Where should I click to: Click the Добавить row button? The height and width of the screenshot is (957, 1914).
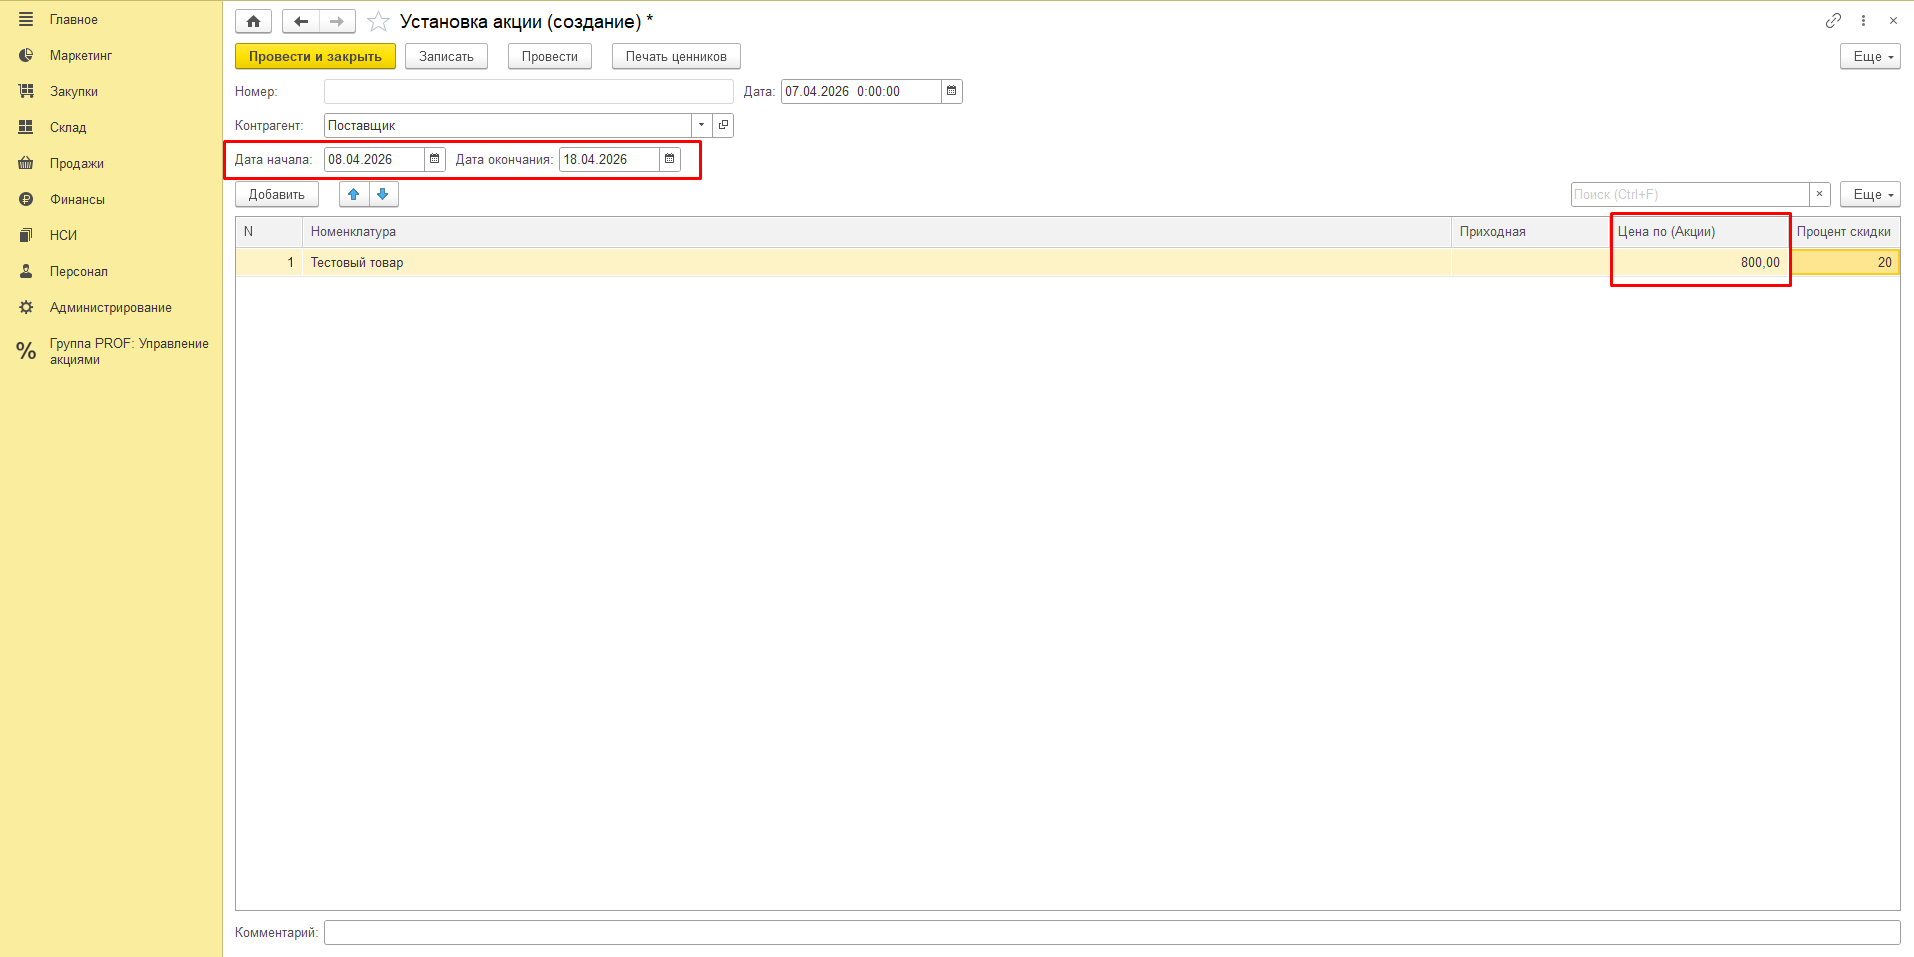point(277,194)
